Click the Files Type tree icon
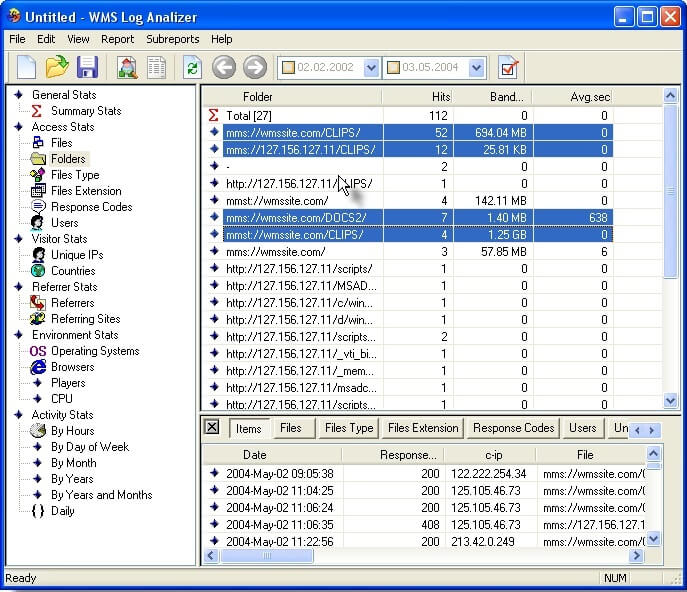Viewport: 687px width, 592px height. click(38, 175)
